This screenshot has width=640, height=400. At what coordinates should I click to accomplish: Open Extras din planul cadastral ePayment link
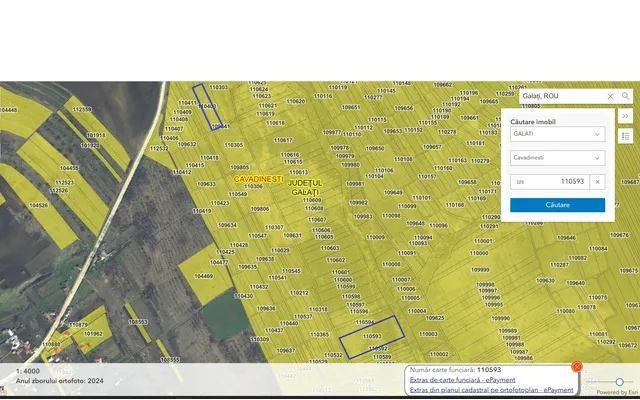point(491,390)
